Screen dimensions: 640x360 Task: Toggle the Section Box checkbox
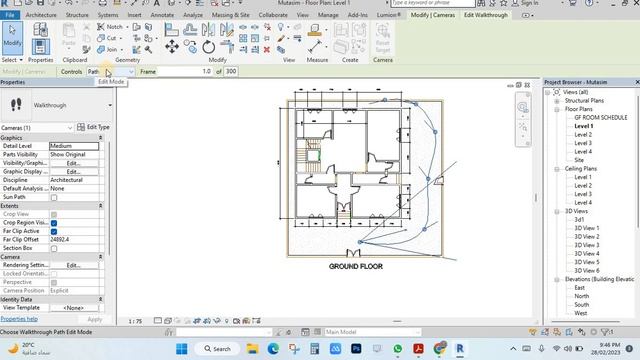(x=54, y=249)
